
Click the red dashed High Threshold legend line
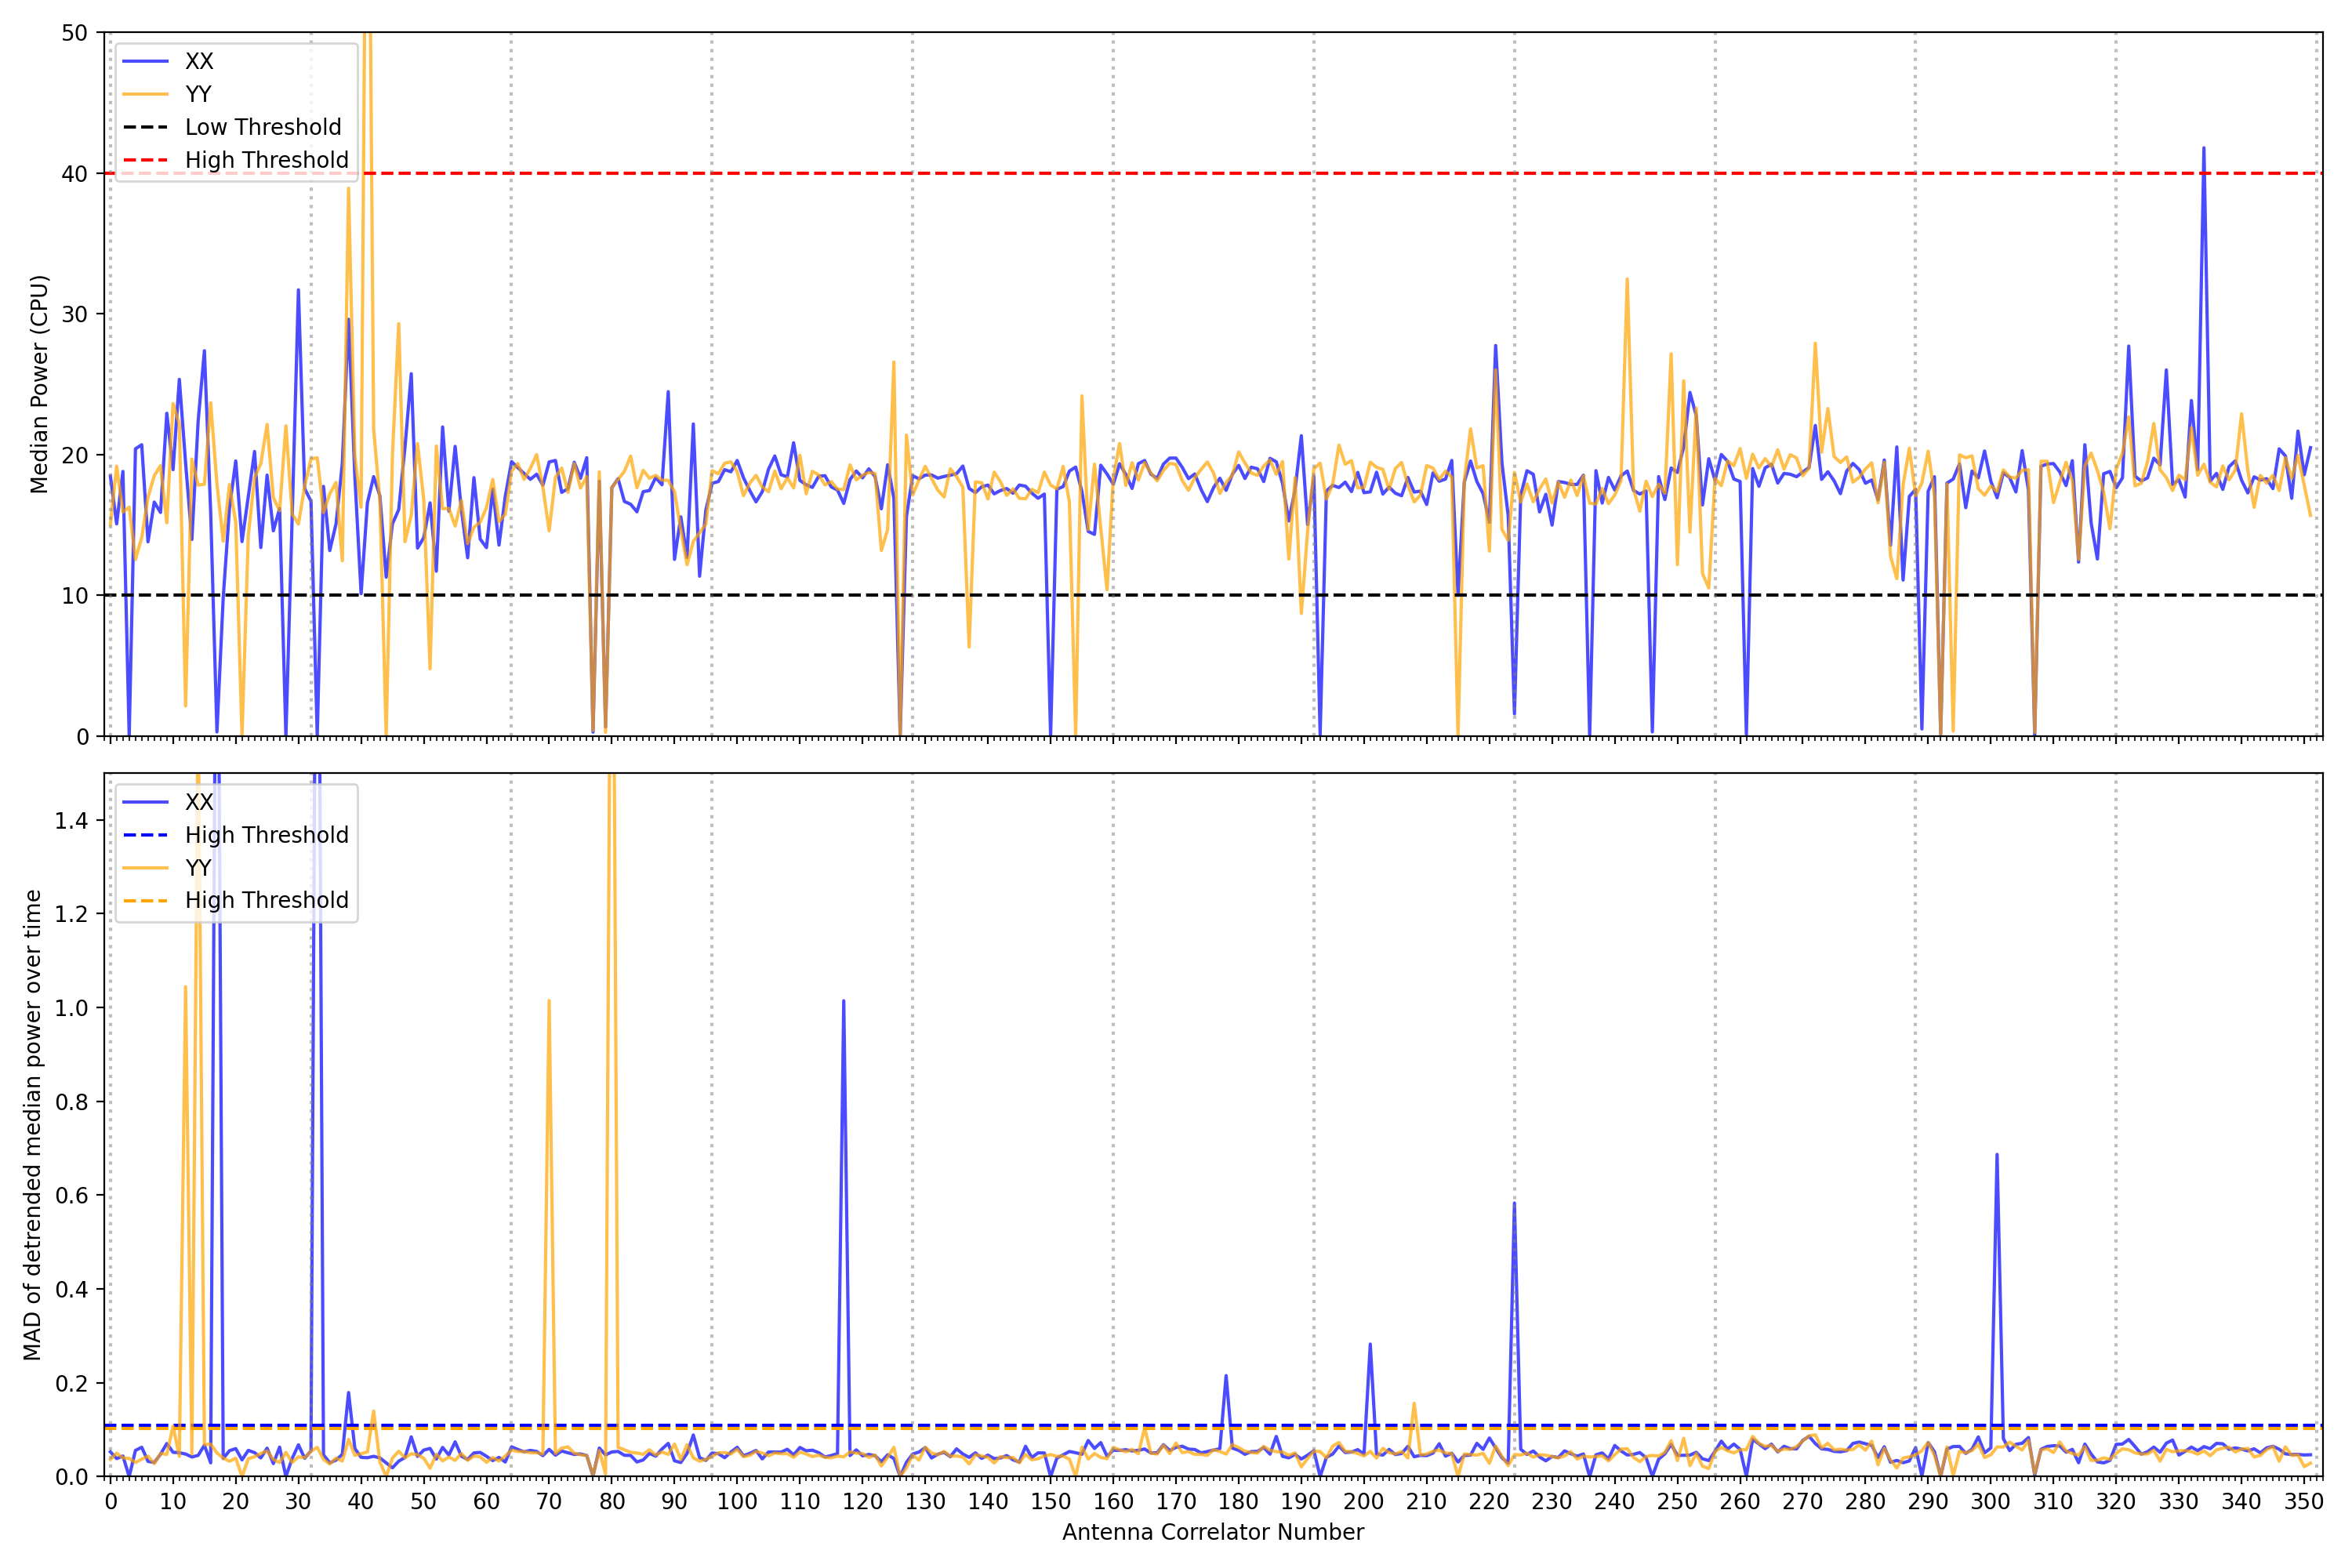pos(146,160)
